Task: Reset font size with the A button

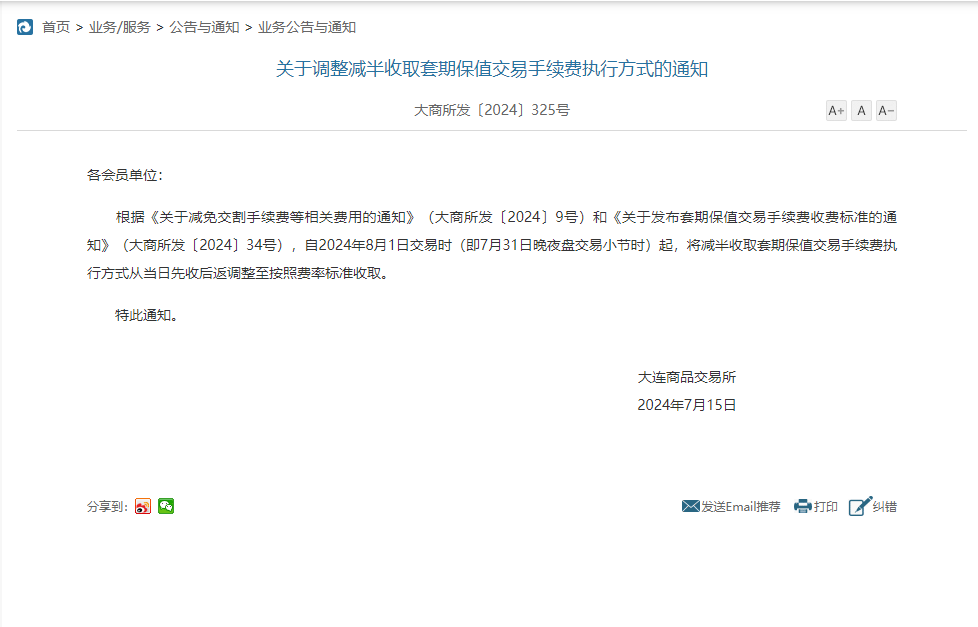Action: click(861, 111)
